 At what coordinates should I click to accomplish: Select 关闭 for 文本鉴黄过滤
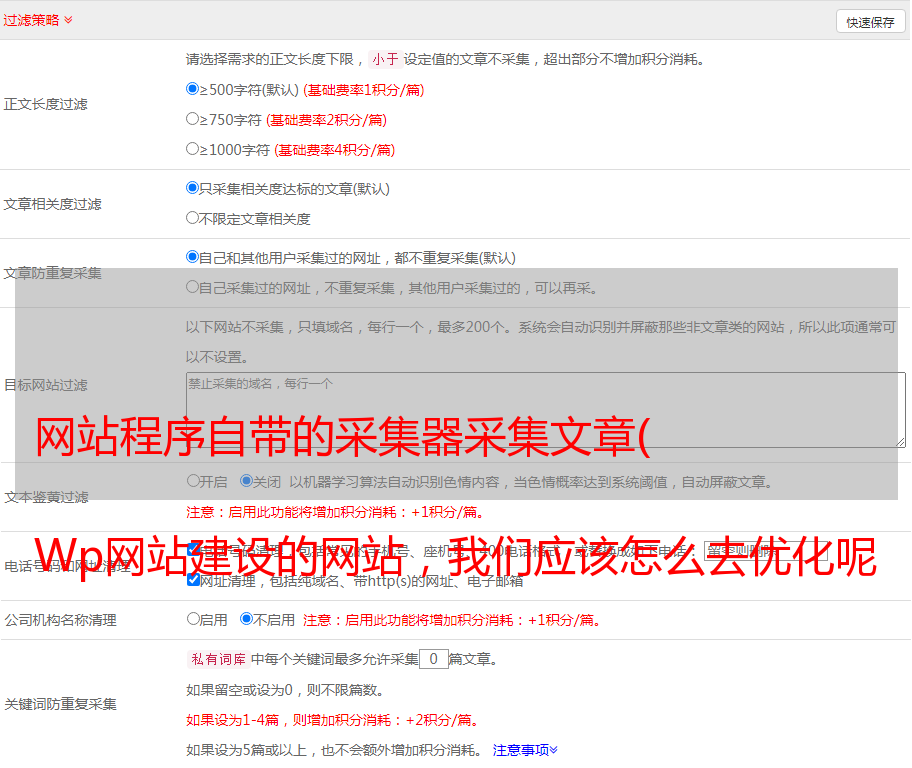(246, 481)
